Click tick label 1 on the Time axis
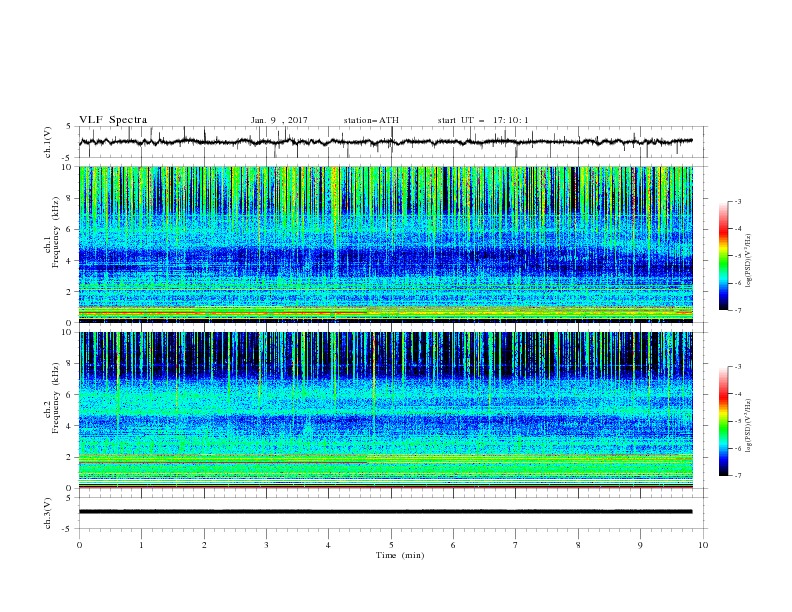Screen dimensions: 792x612 pos(141,545)
